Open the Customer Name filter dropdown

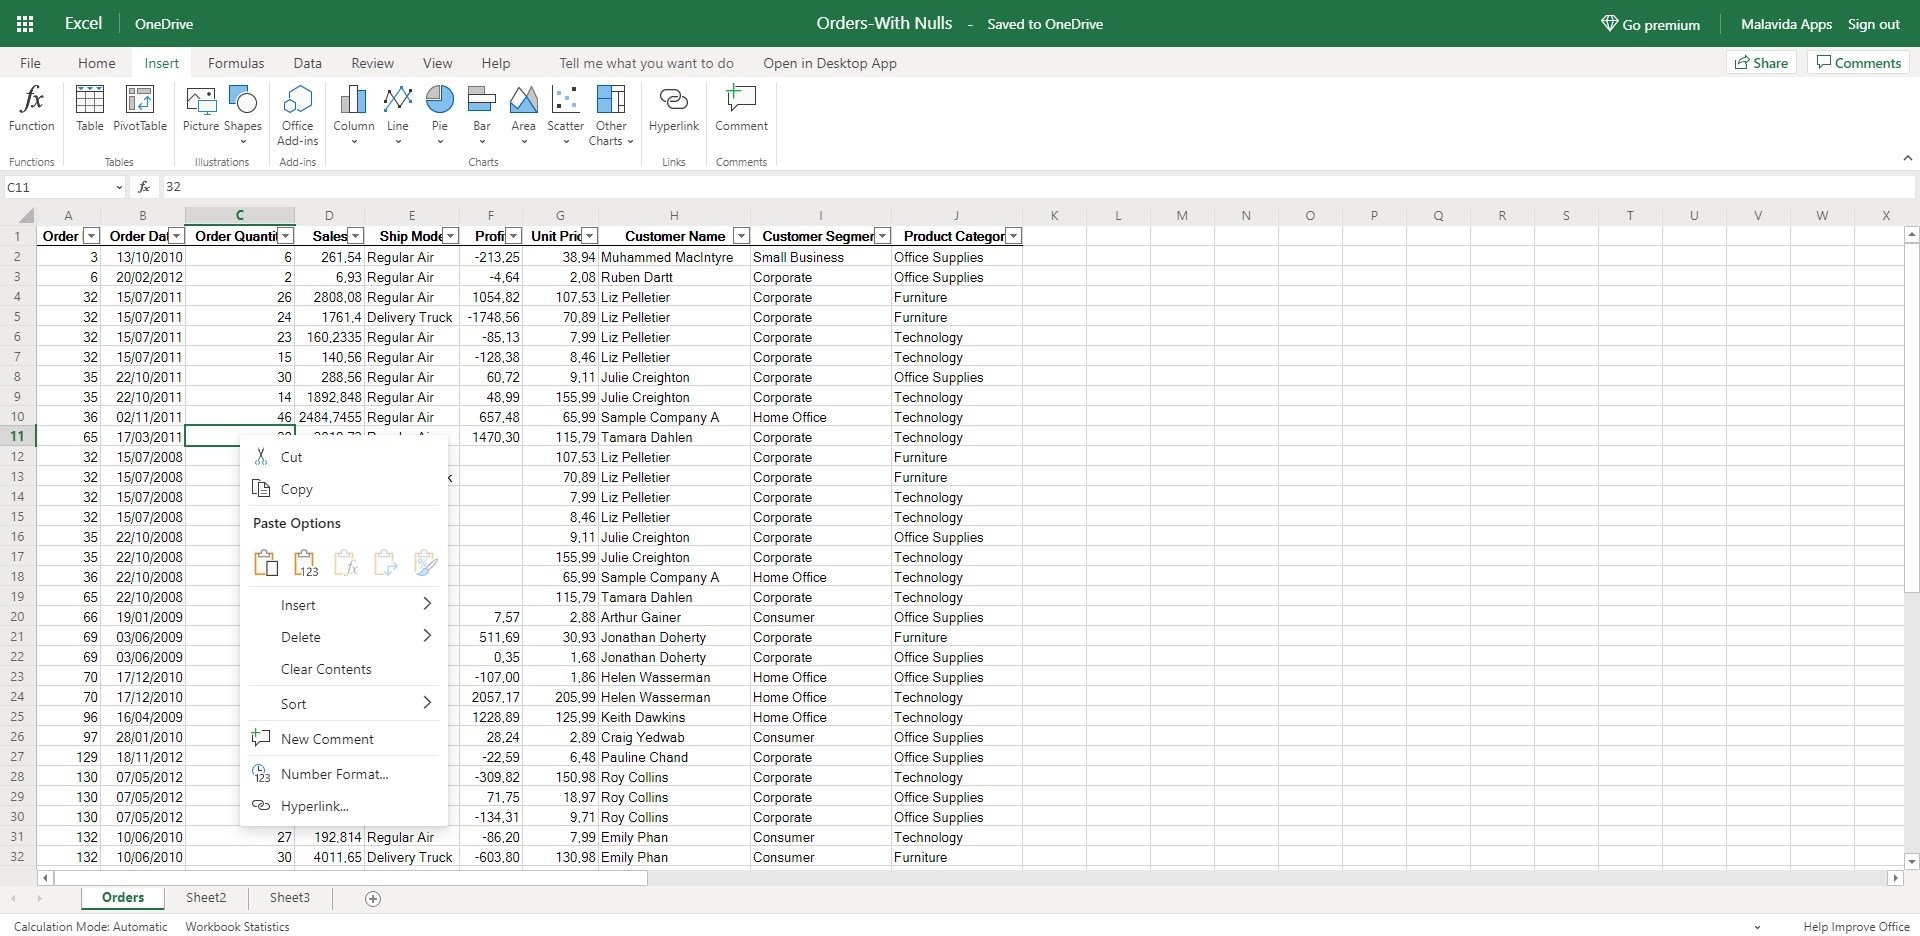741,236
